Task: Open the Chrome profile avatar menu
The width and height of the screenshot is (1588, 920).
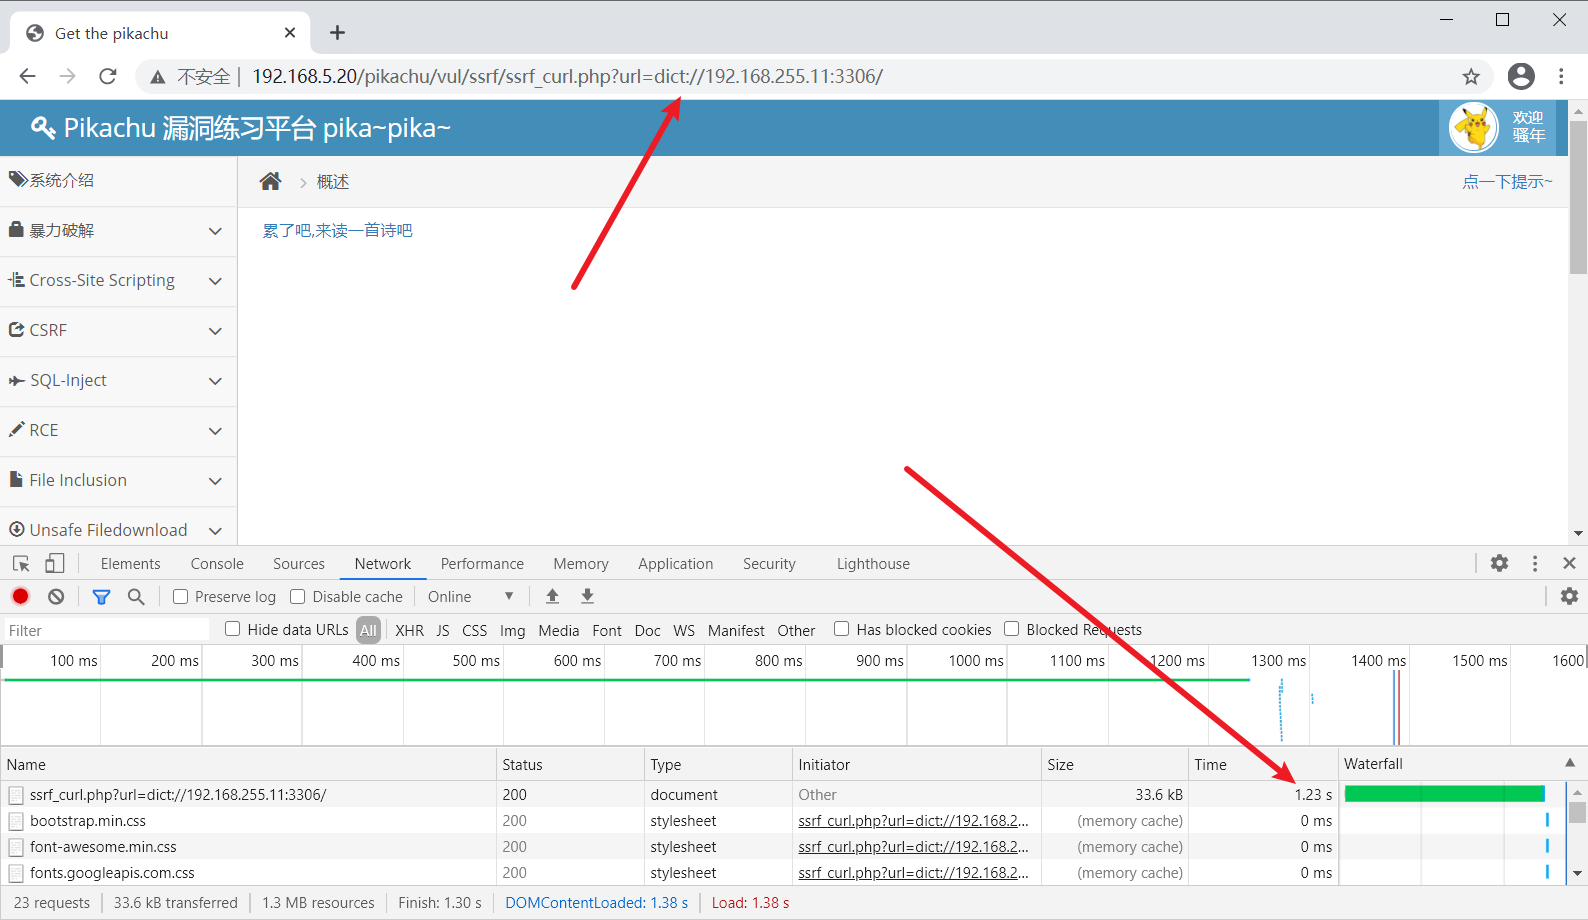Action: [1521, 76]
